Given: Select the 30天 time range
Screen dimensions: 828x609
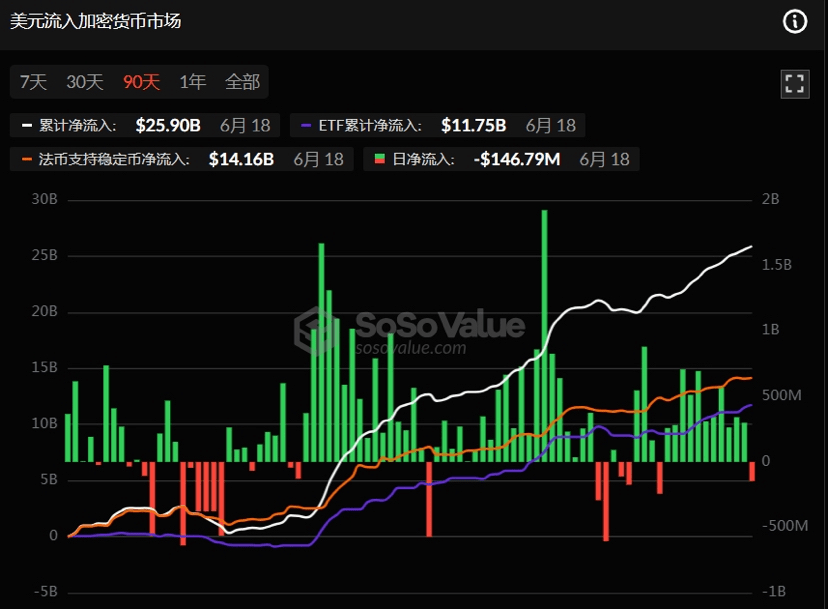Looking at the screenshot, I should pos(84,82).
